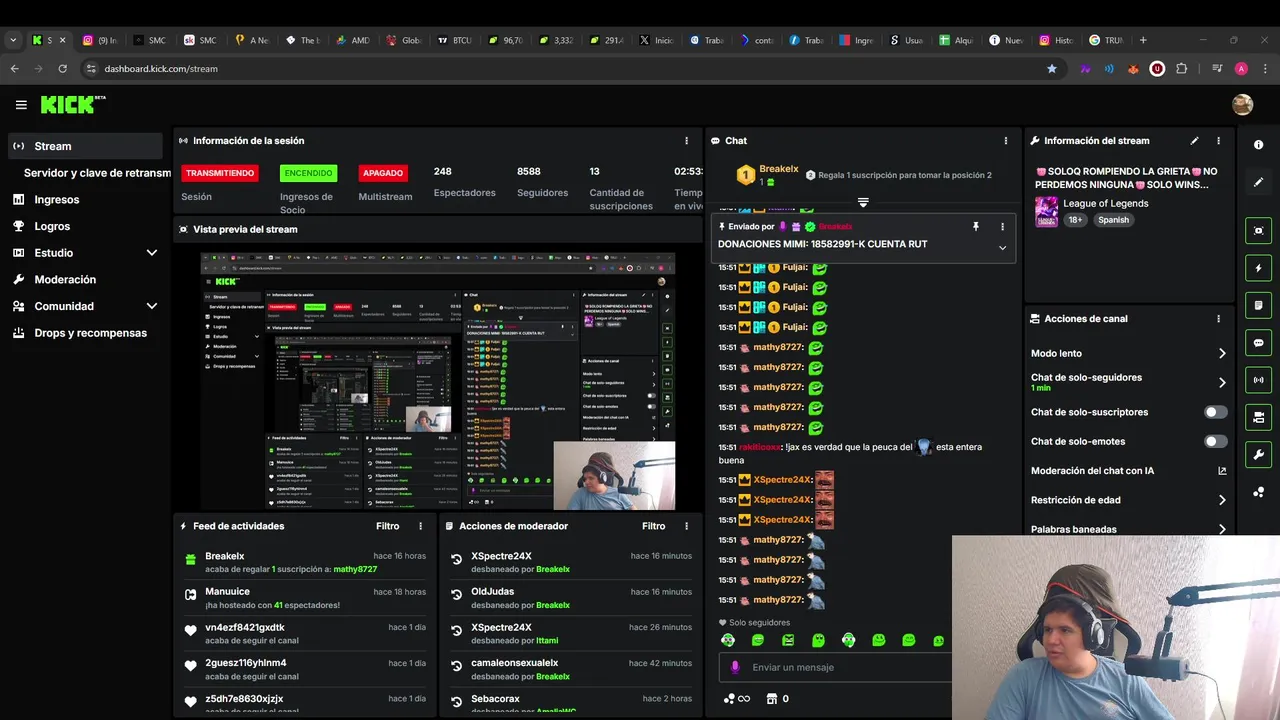The image size is (1280, 720).
Task: Click mathy8727 link in activity feed
Action: coord(355,569)
